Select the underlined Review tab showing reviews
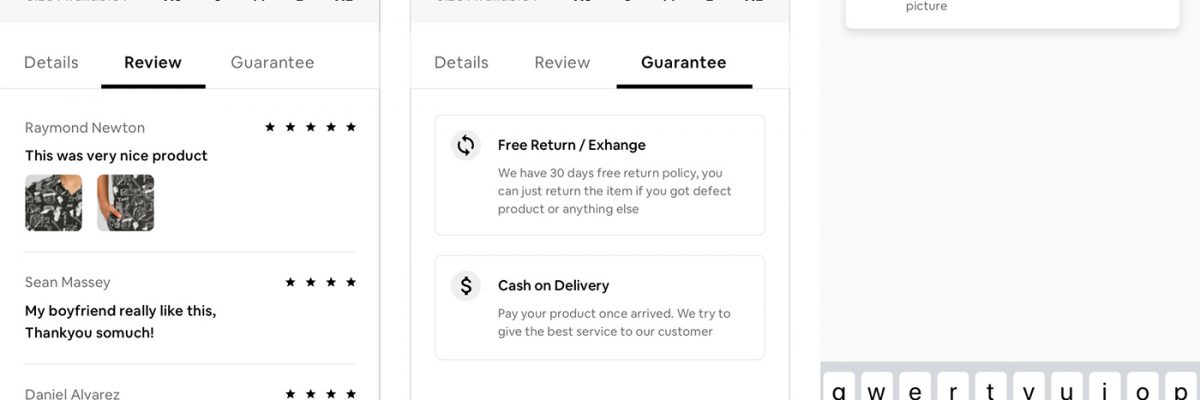 (153, 62)
